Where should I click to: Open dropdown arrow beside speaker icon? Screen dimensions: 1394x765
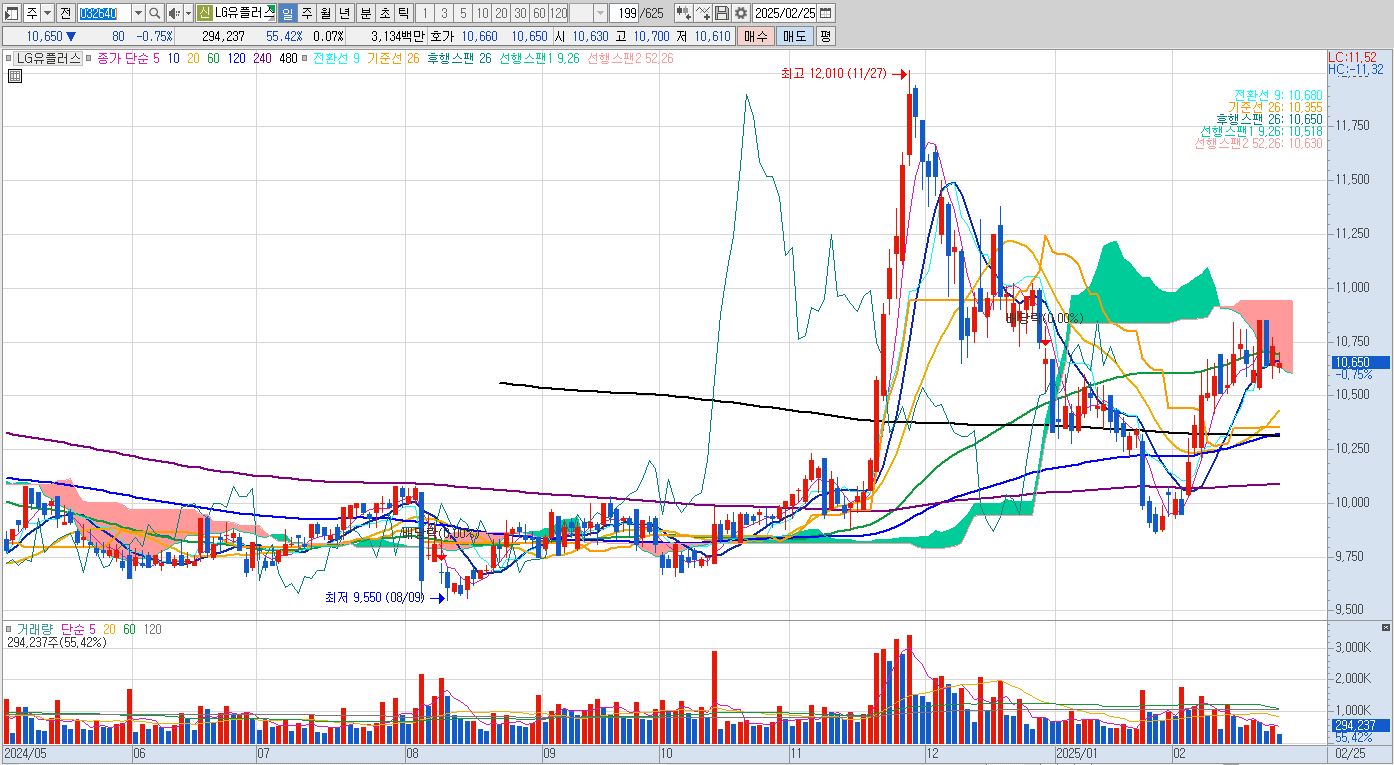click(188, 13)
